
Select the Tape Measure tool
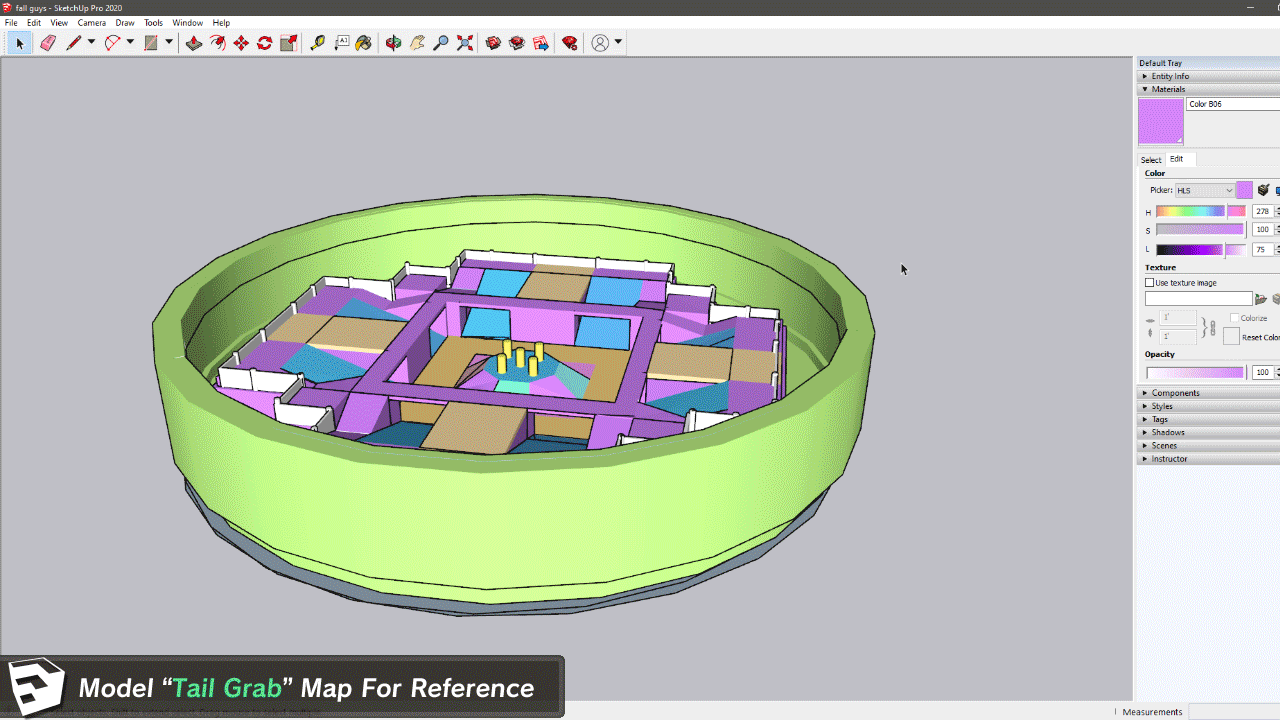click(x=318, y=43)
